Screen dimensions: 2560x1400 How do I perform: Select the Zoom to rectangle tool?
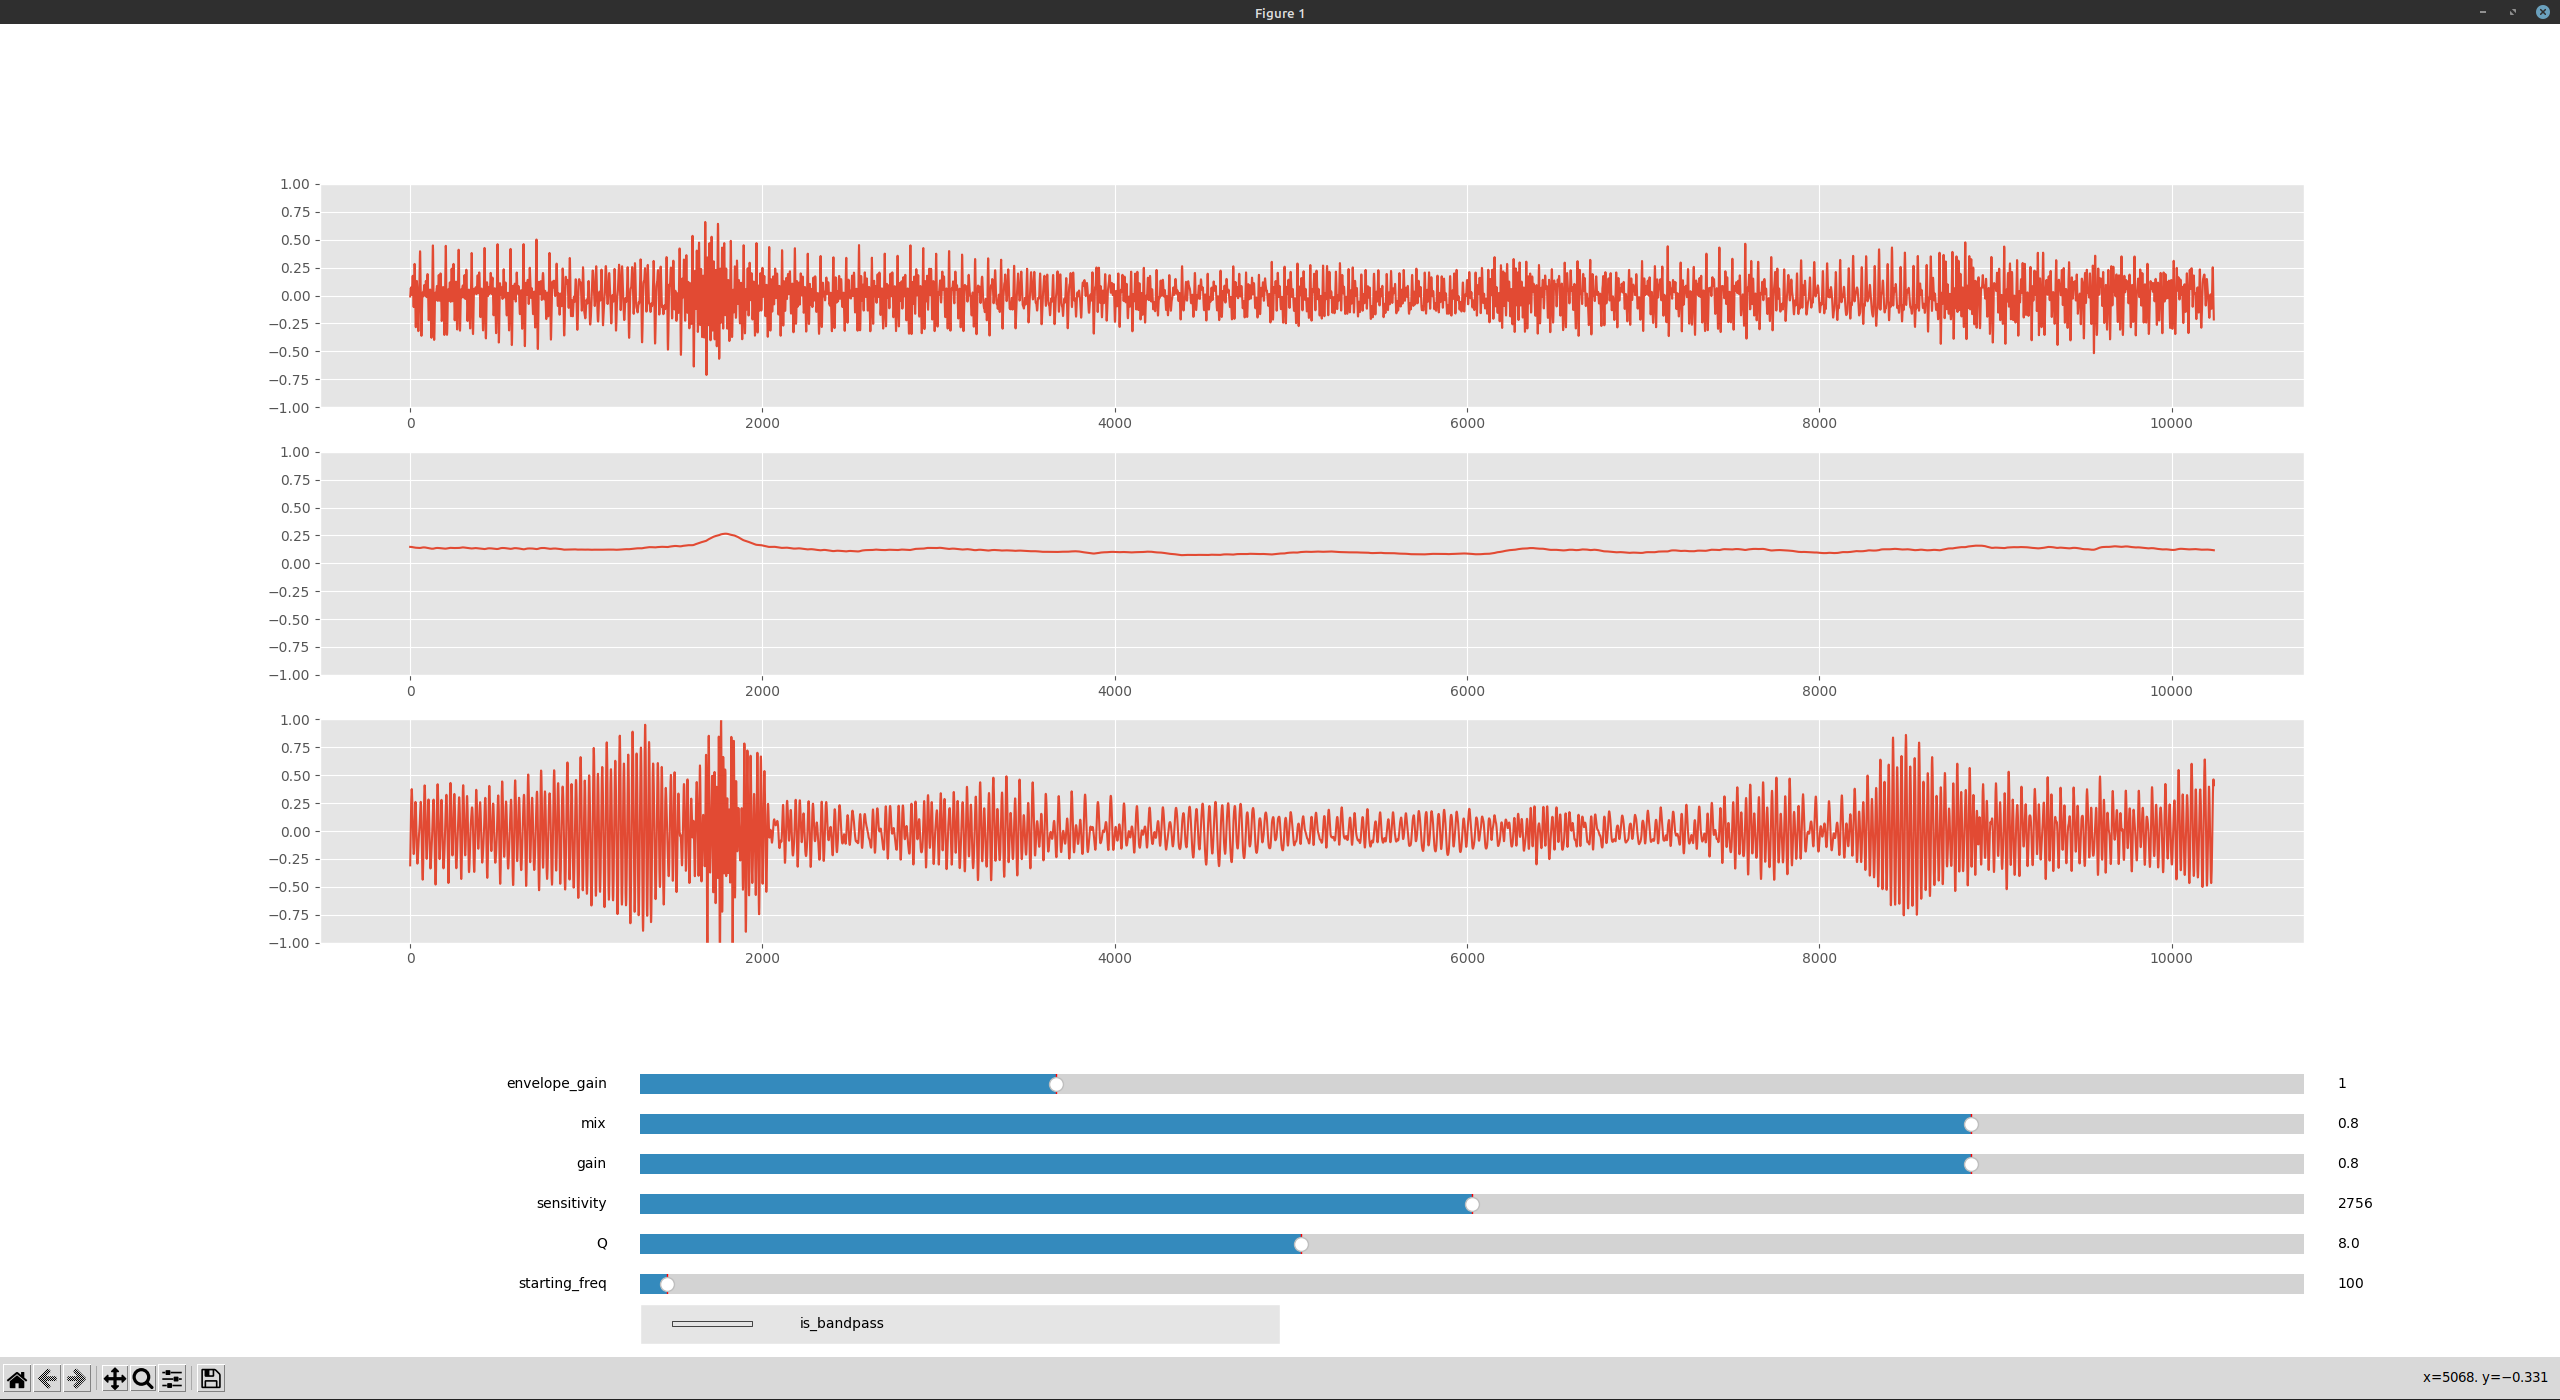coord(143,1379)
